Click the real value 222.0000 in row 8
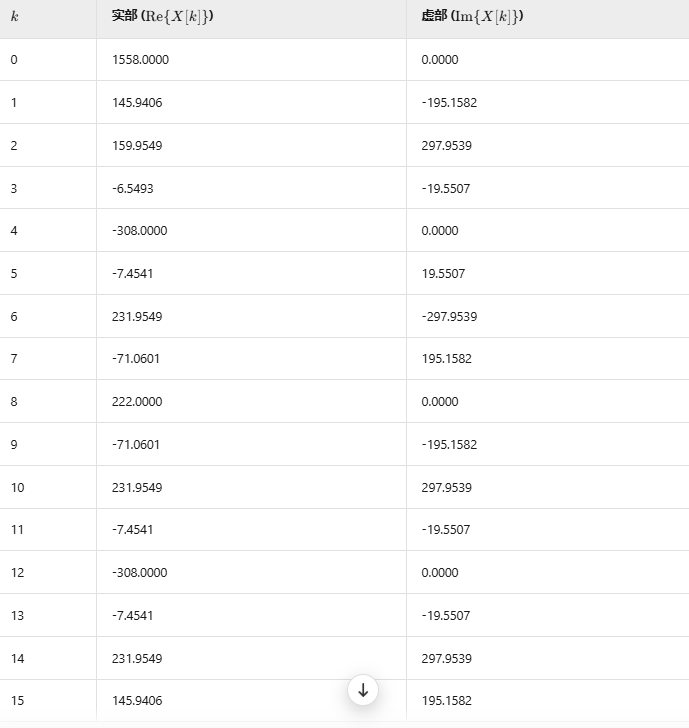The width and height of the screenshot is (689, 728). point(137,402)
